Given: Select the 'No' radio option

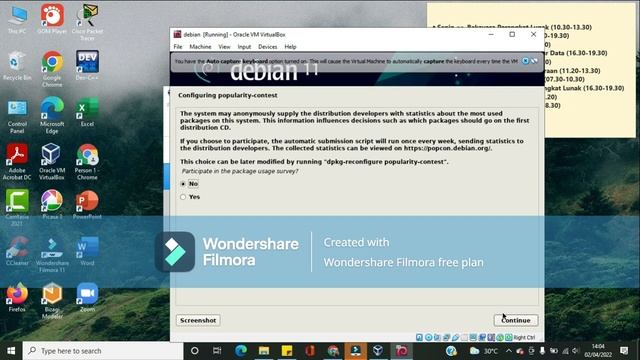Looking at the screenshot, I should pyautogui.click(x=183, y=184).
